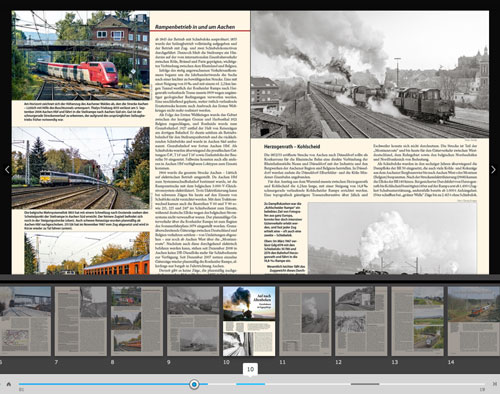
Task: Open page 9 thumbnail
Action: coord(193,321)
